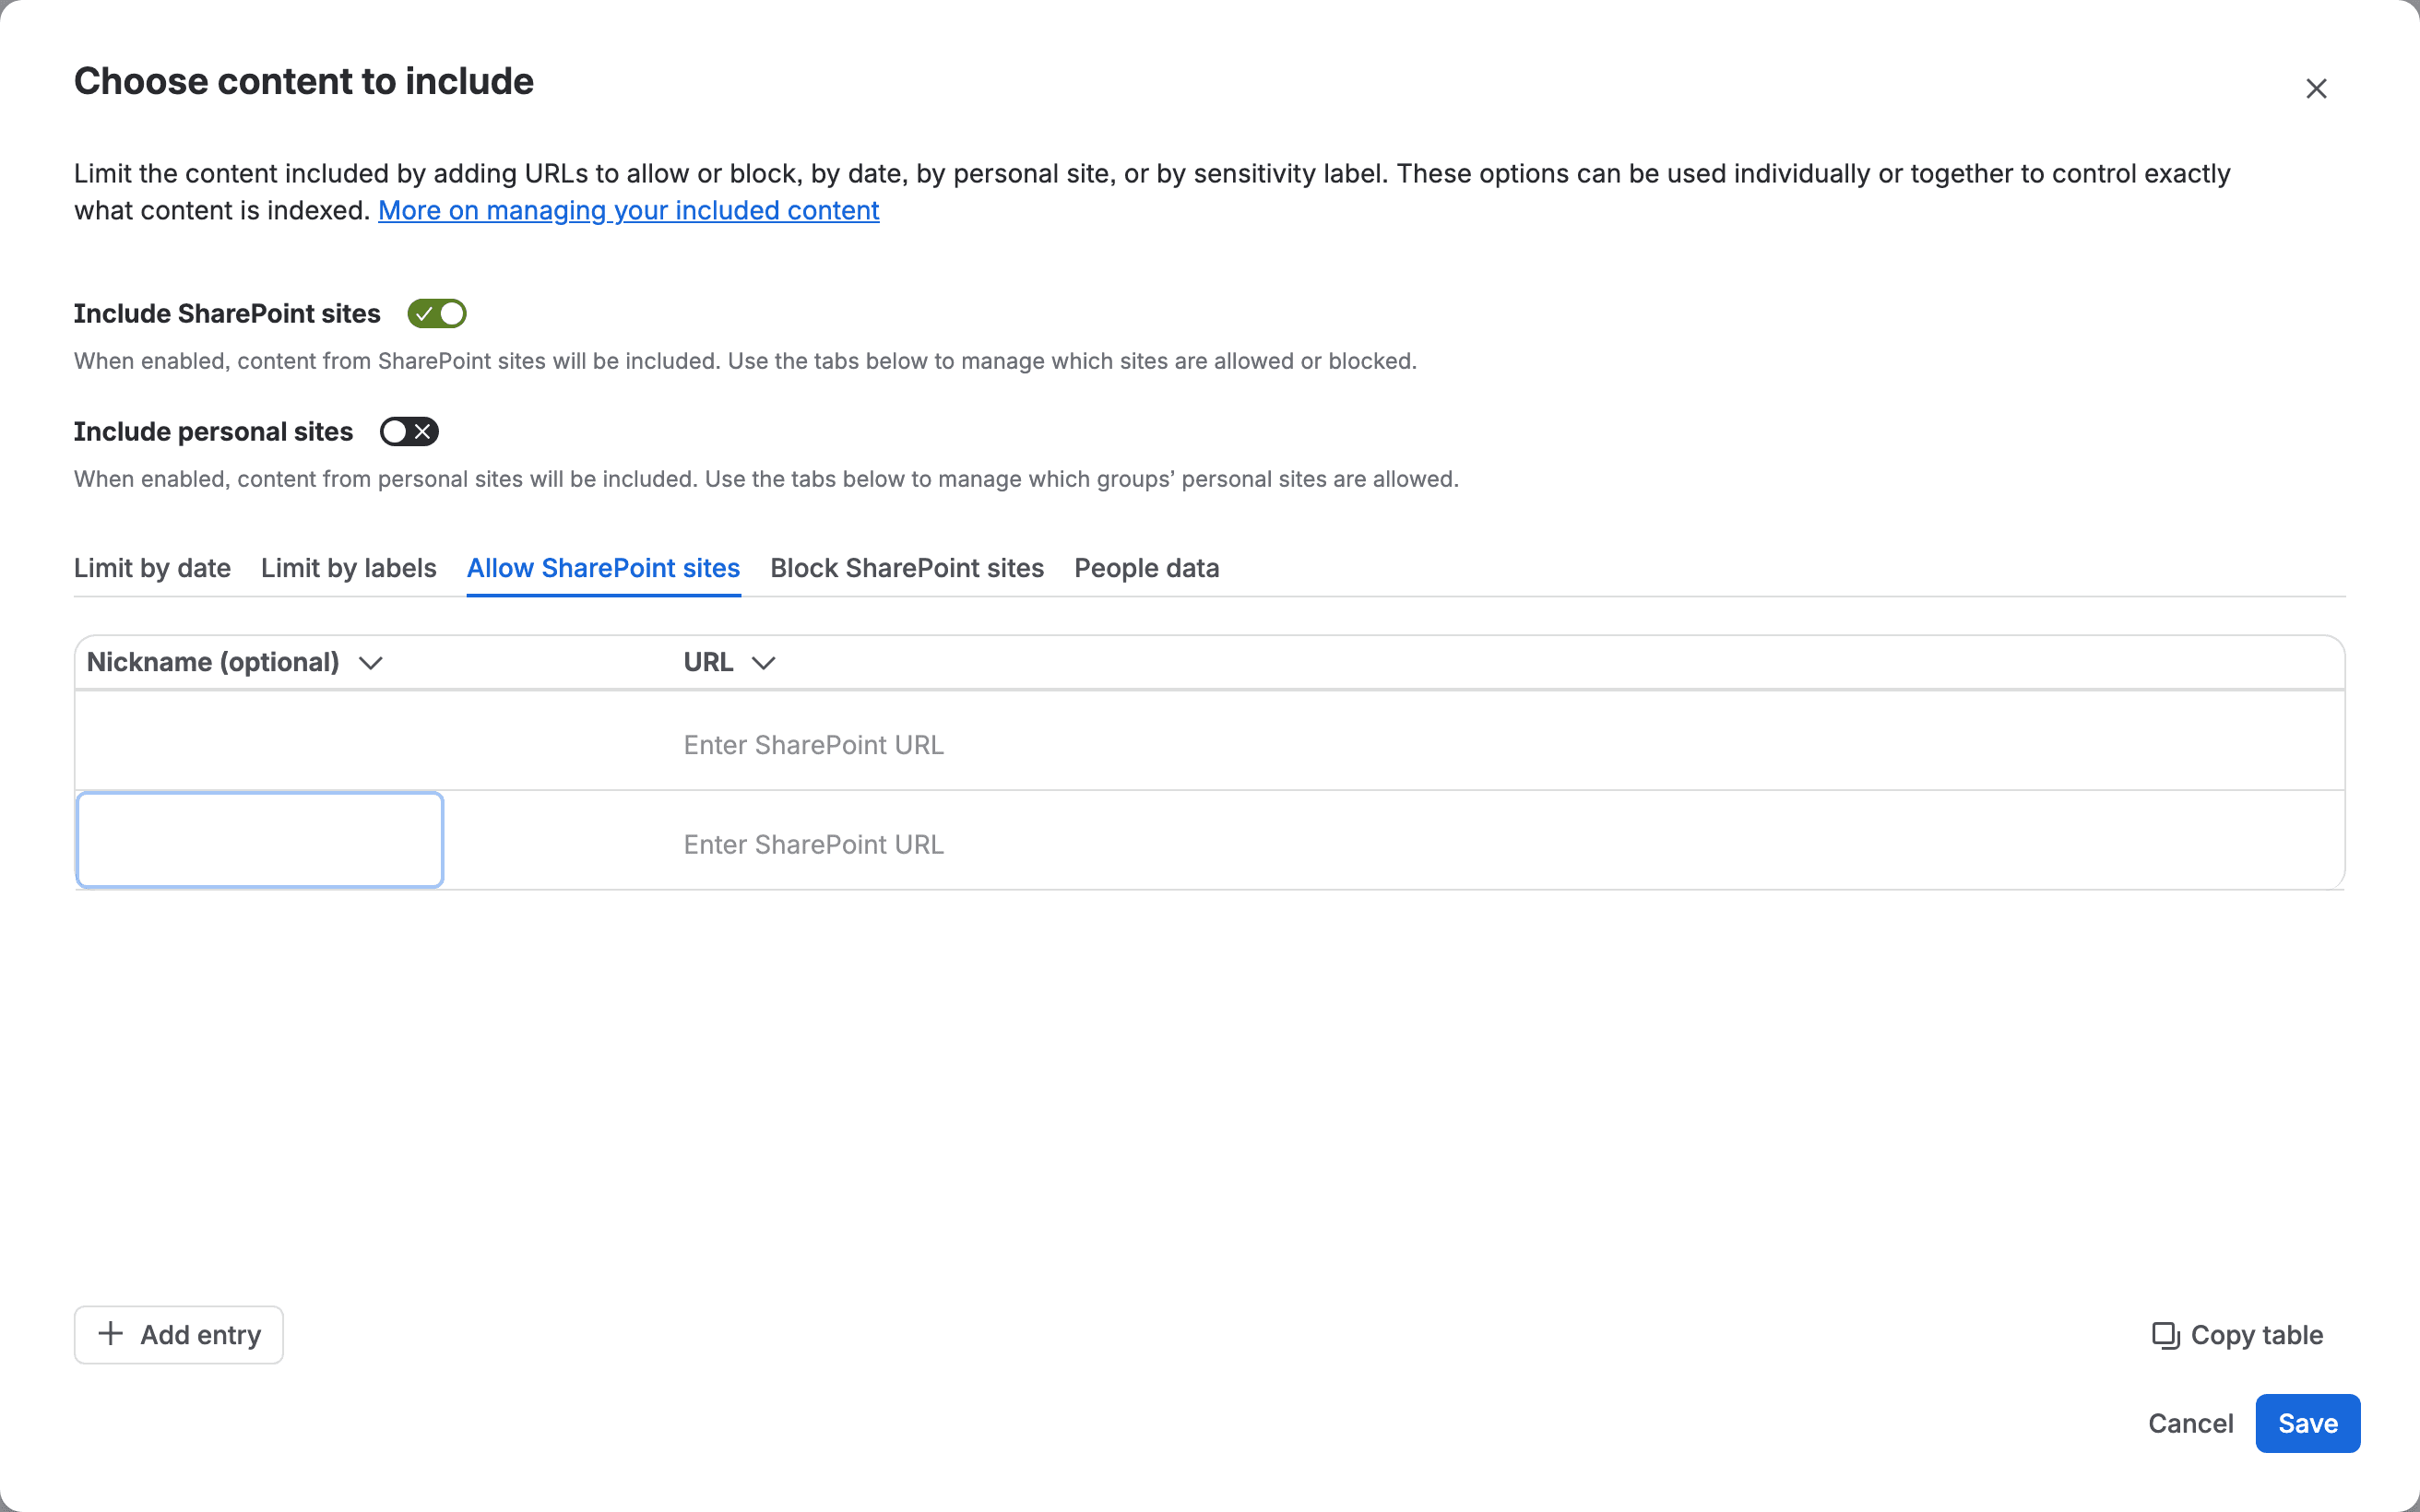Close the Choose content dialog with X
The image size is (2420, 1512).
[2316, 89]
